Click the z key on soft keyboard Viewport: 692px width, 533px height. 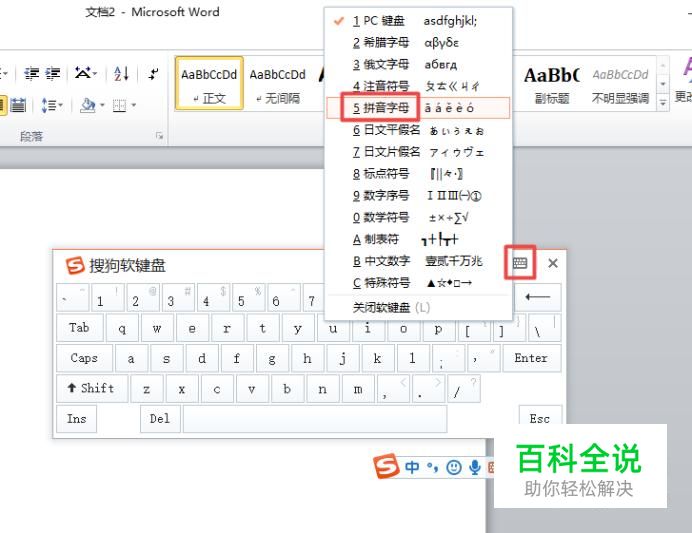(x=147, y=388)
